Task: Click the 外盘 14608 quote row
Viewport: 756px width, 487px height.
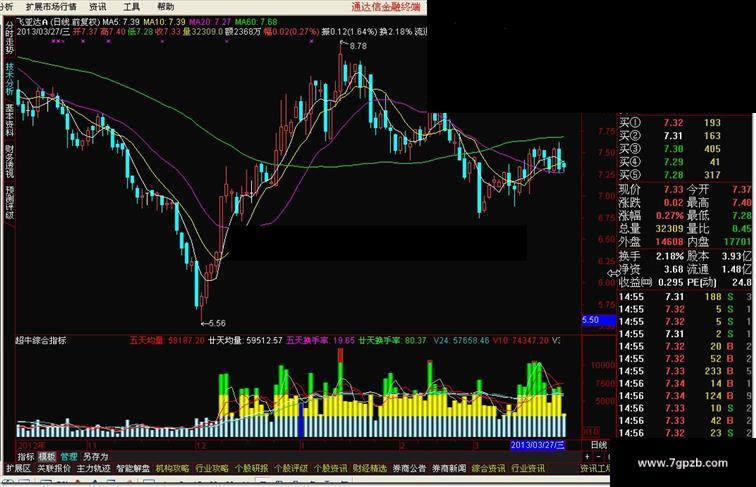Action: point(651,242)
